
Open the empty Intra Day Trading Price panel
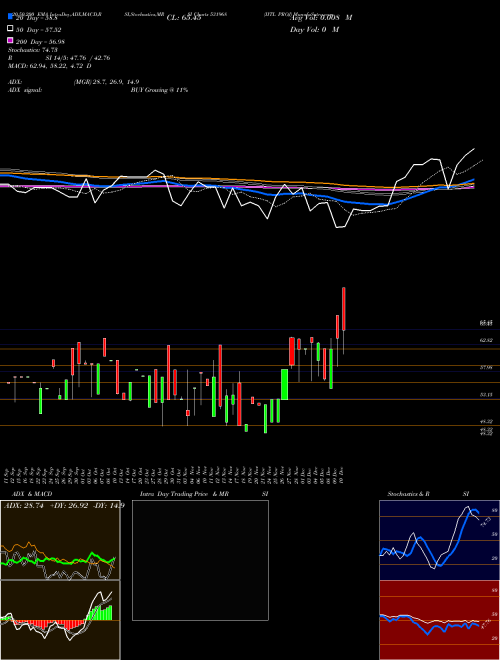coord(200,560)
